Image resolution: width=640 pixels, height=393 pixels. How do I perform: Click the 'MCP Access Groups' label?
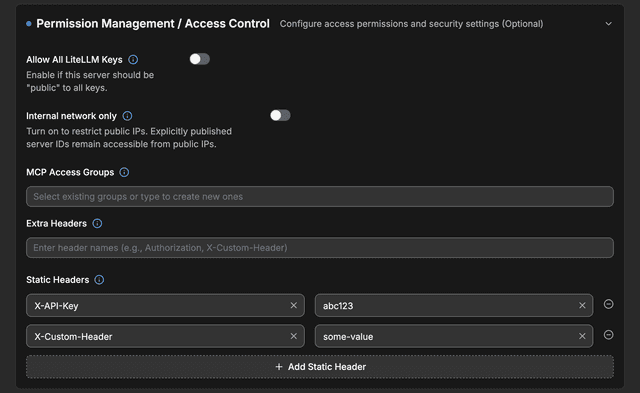(x=70, y=172)
